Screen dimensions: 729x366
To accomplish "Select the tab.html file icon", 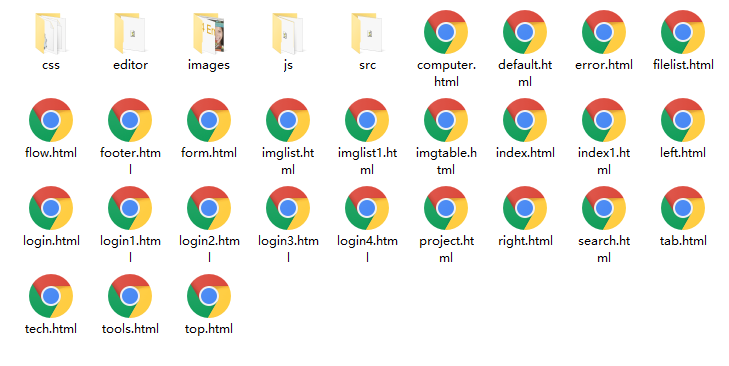I will point(683,208).
